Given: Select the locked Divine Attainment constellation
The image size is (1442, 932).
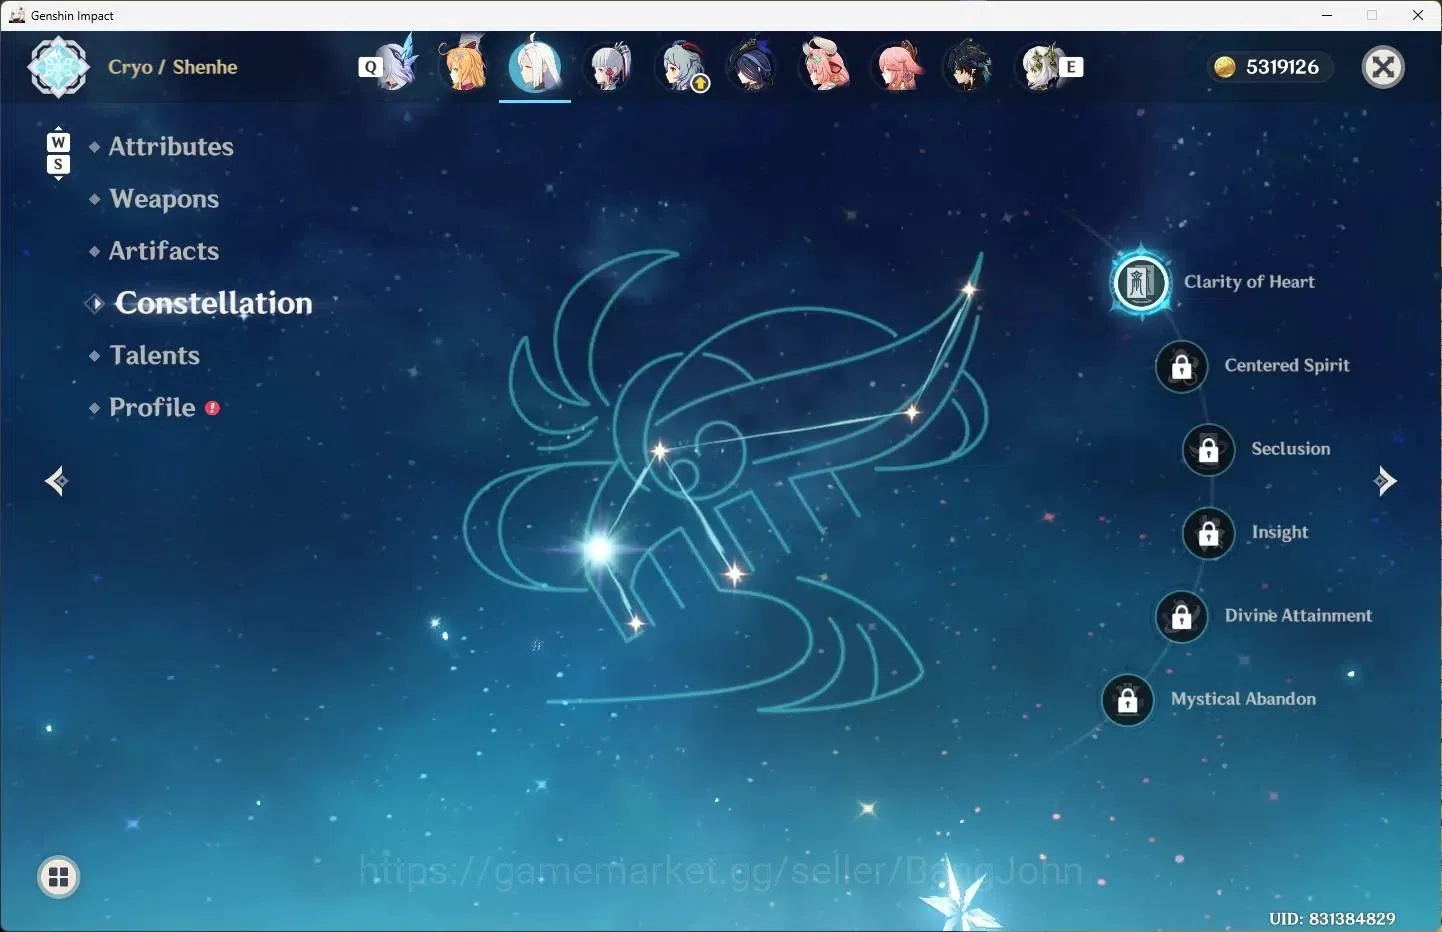Looking at the screenshot, I should pos(1182,616).
